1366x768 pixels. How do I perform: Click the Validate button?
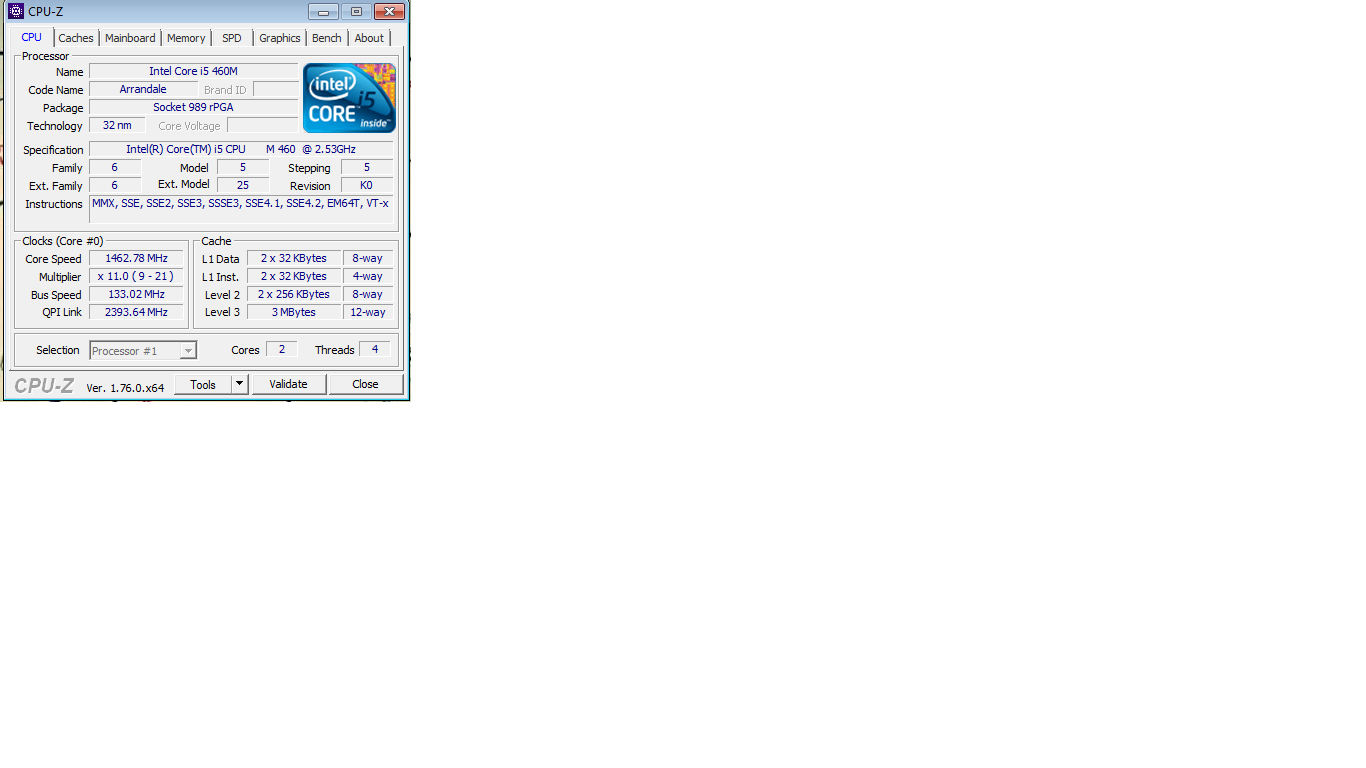tap(289, 384)
